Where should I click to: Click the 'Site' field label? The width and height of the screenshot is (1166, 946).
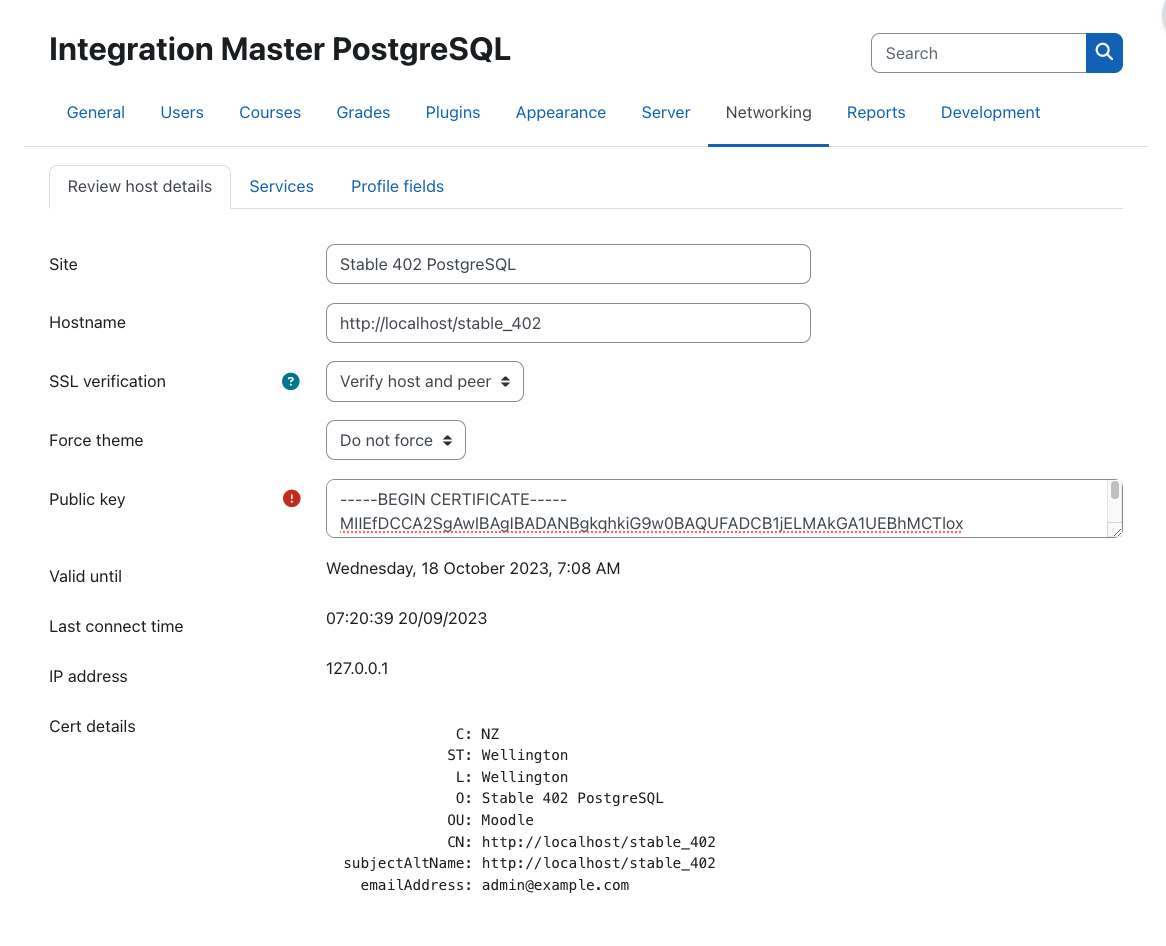tap(63, 264)
